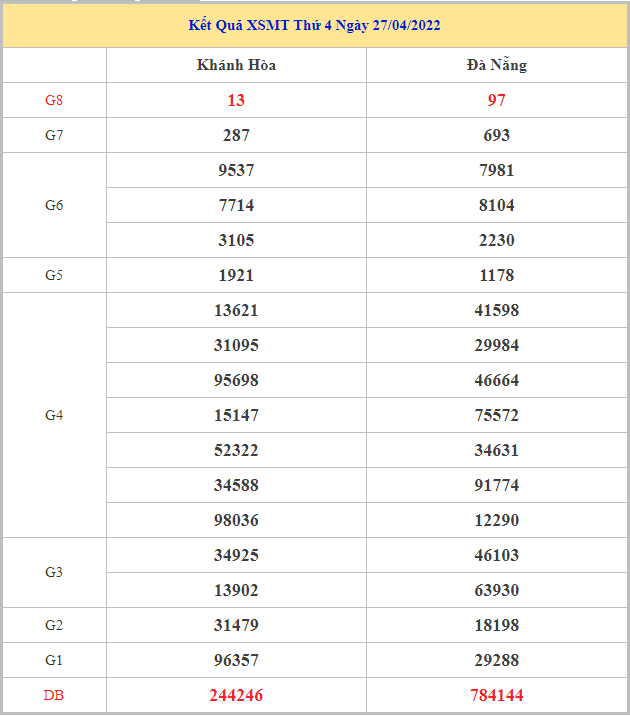This screenshot has height=716, width=630.
Task: Select the G7 result 287
Action: point(236,135)
